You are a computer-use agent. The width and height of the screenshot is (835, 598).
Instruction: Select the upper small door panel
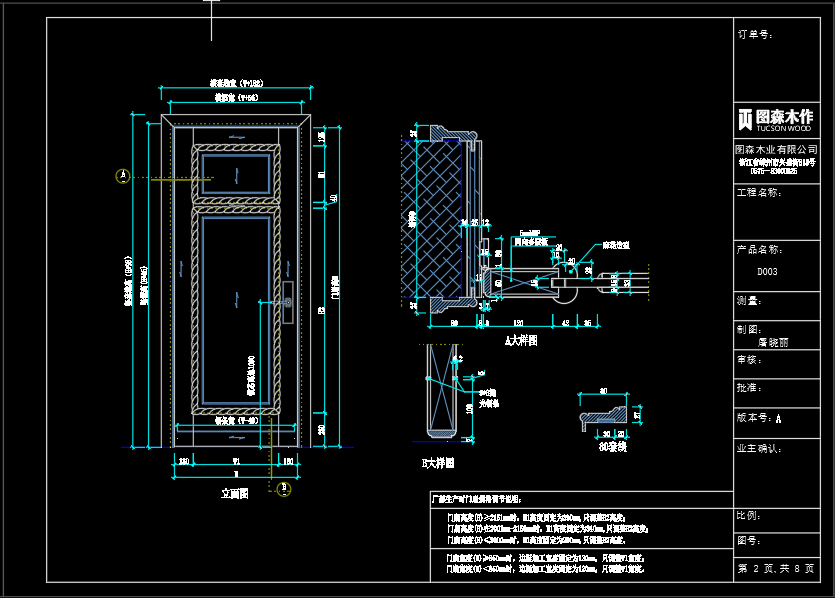[x=236, y=174]
